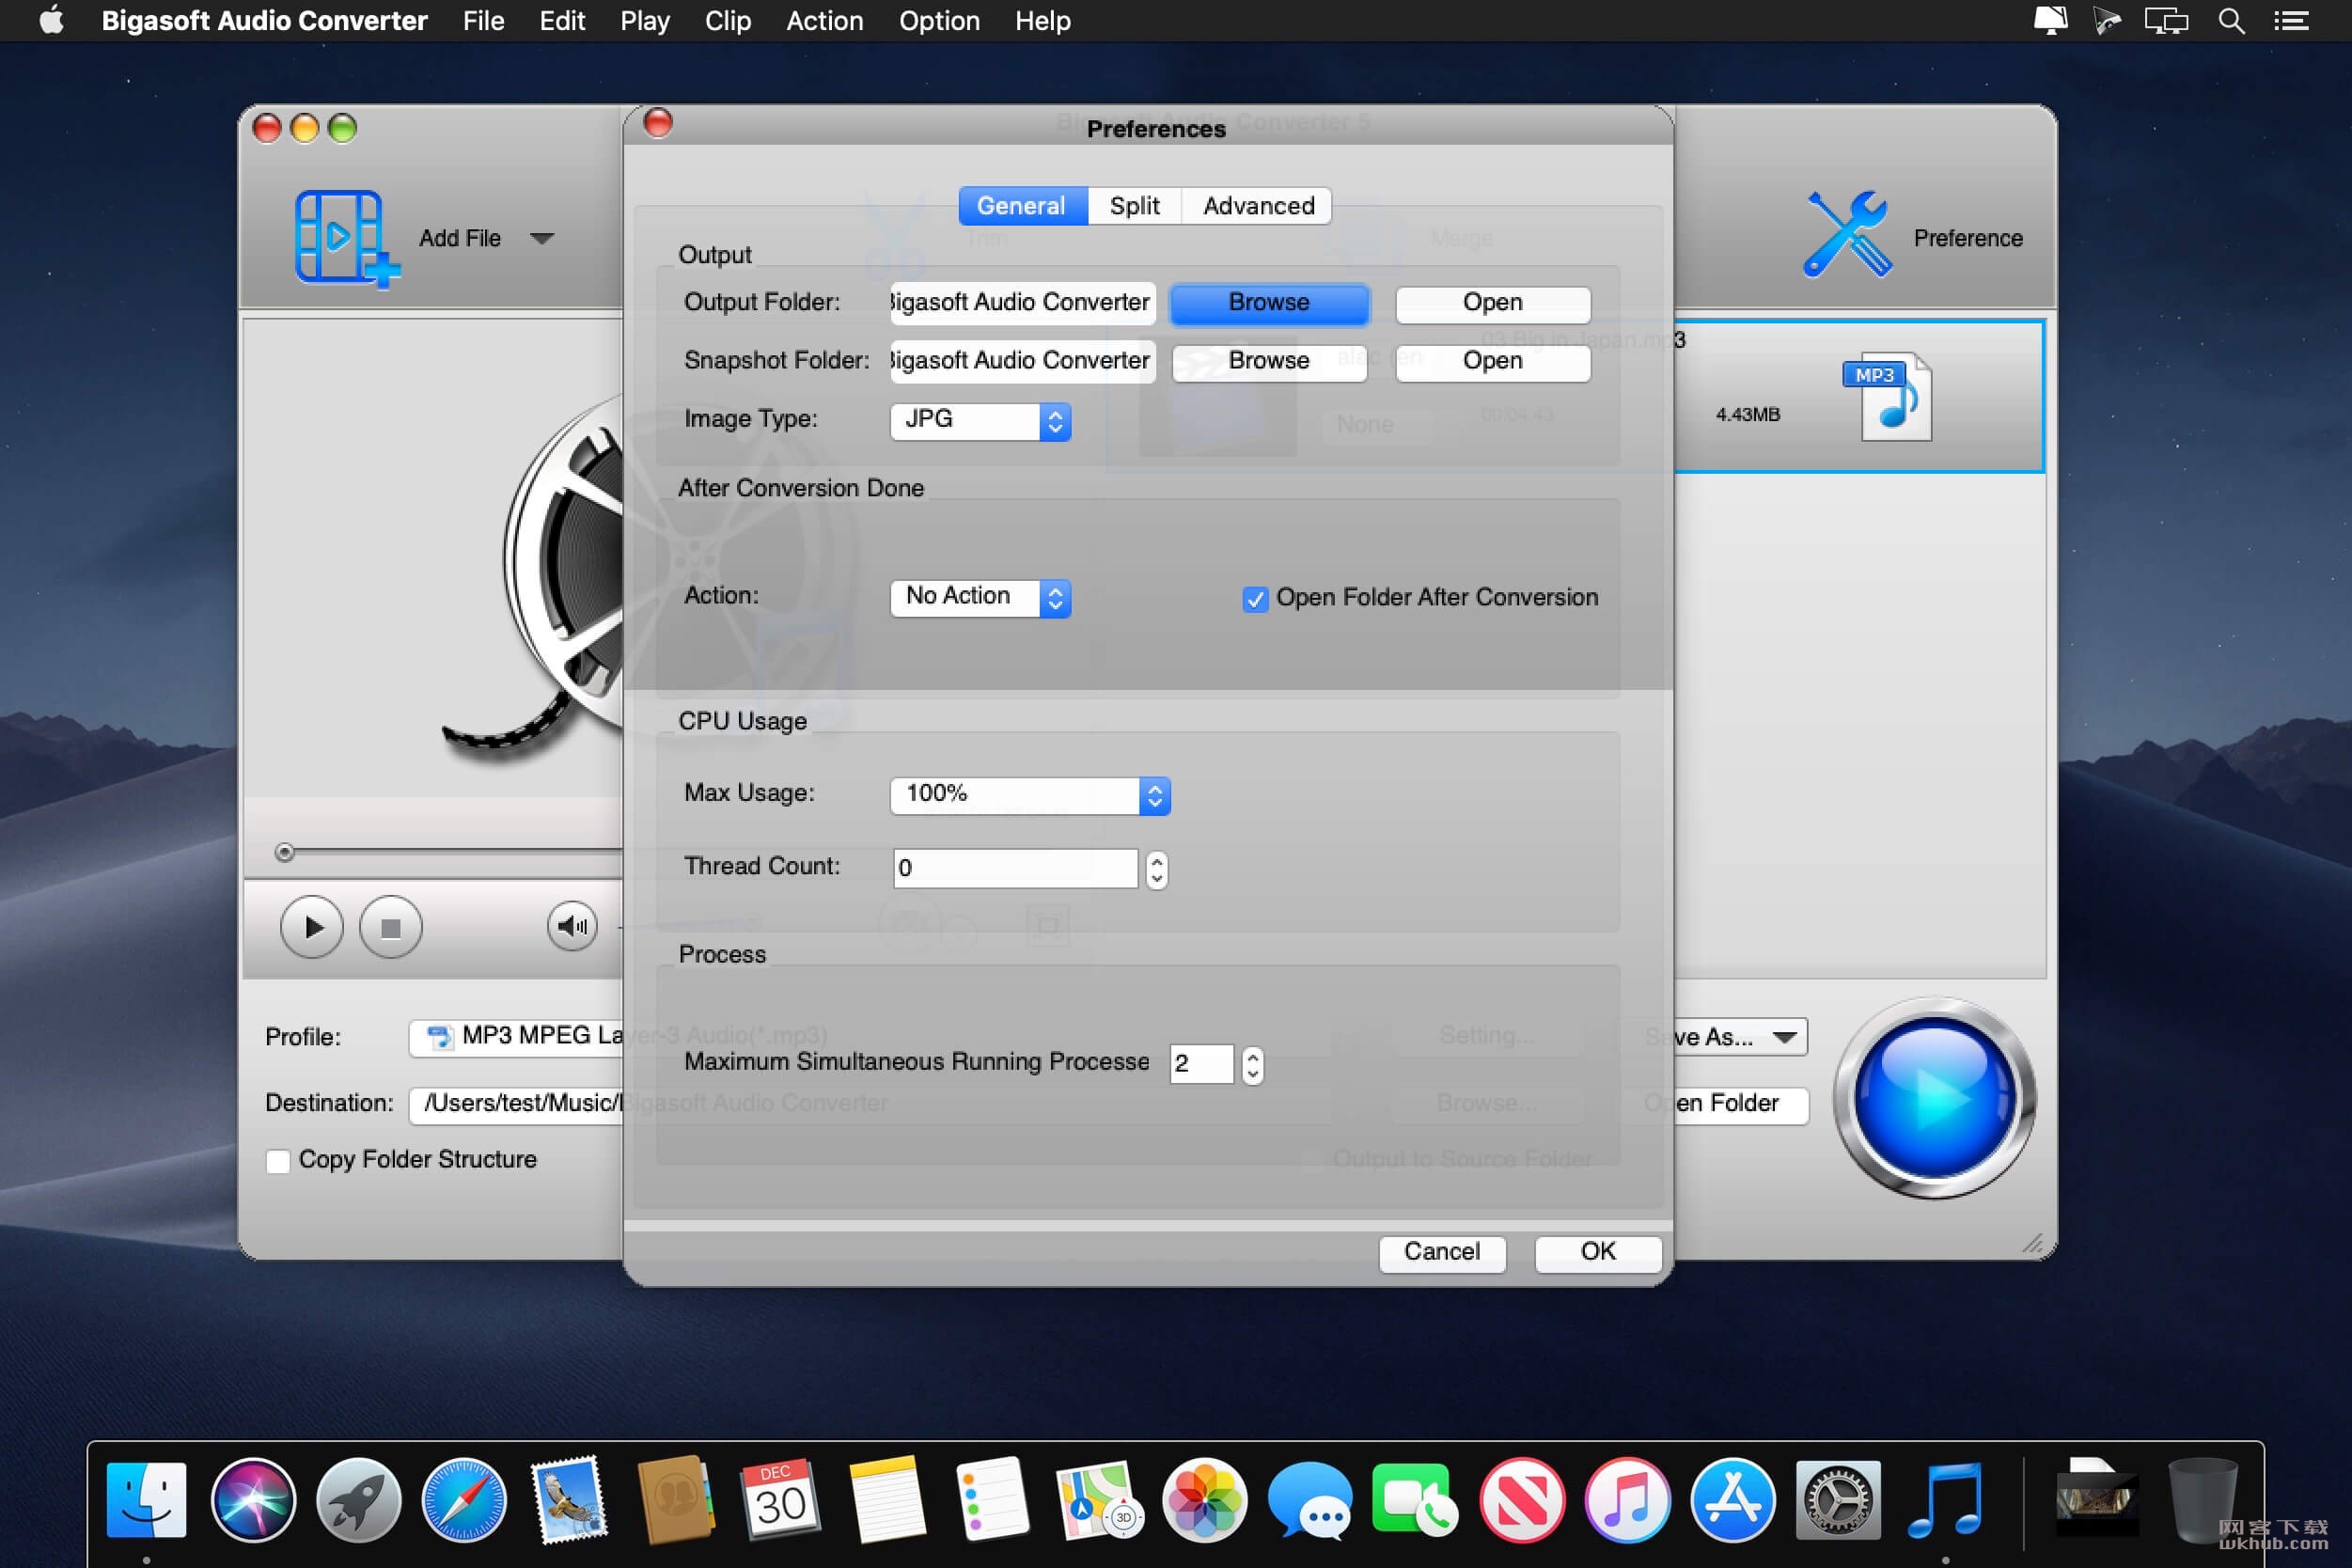Open System Preferences gear in the dock
The width and height of the screenshot is (2352, 1568).
1838,1499
